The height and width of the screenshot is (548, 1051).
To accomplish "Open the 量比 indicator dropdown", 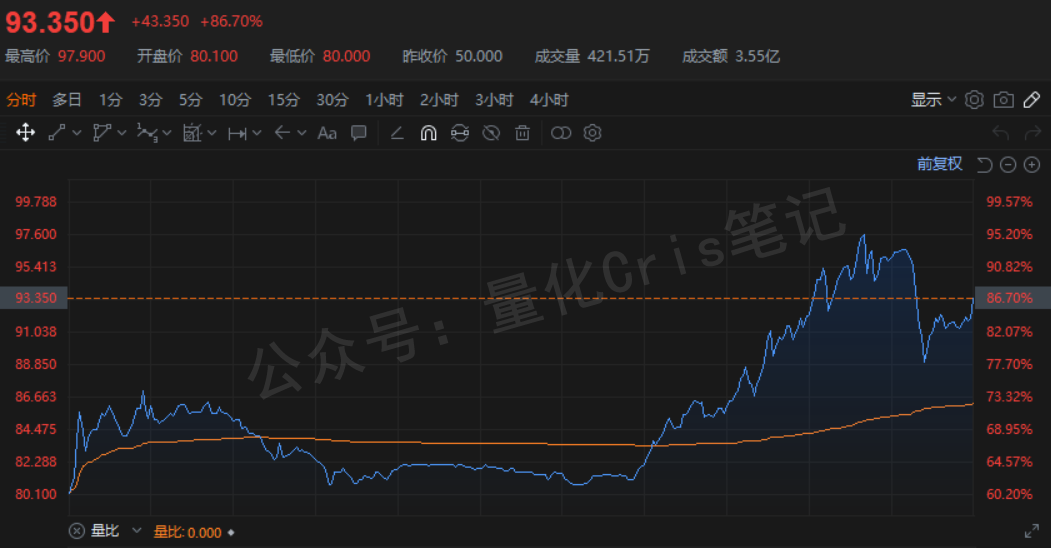I will tap(137, 531).
